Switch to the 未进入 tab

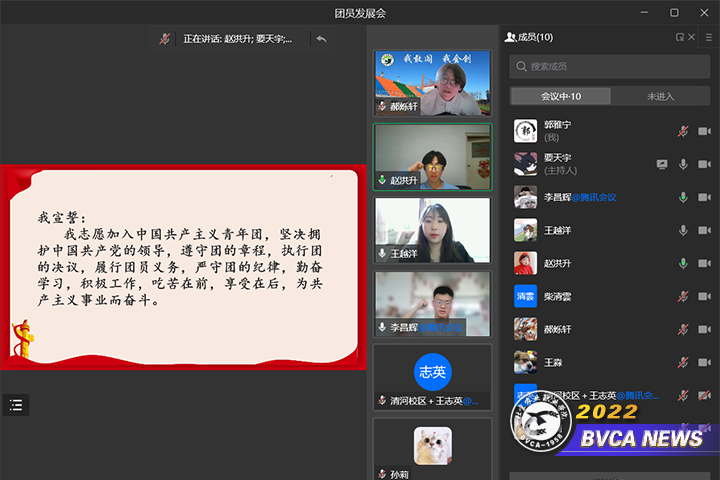point(660,97)
